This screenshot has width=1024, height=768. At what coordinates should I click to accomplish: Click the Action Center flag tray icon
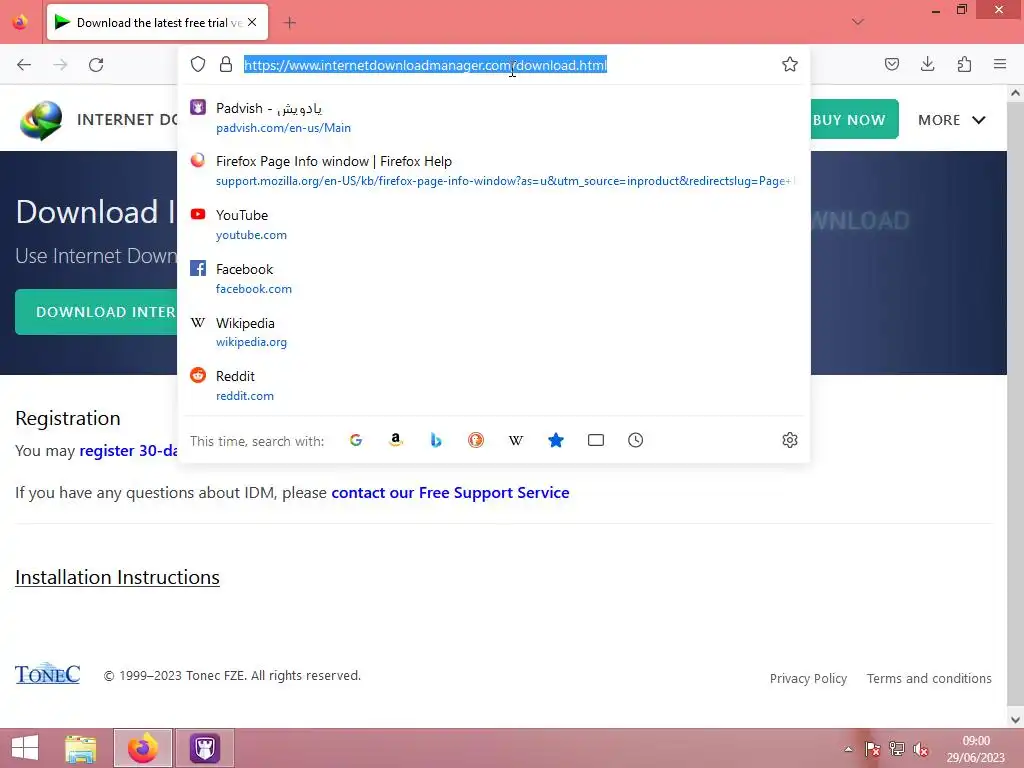[872, 749]
